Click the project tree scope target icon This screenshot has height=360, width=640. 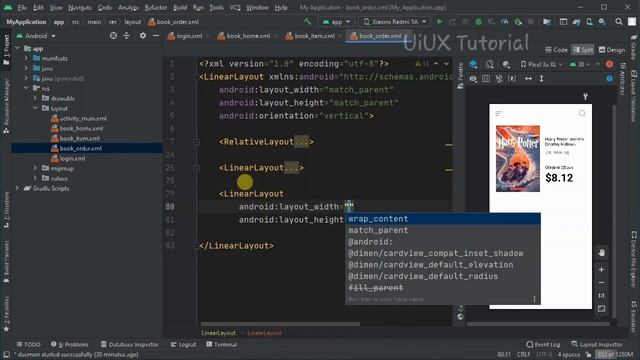pos(113,36)
